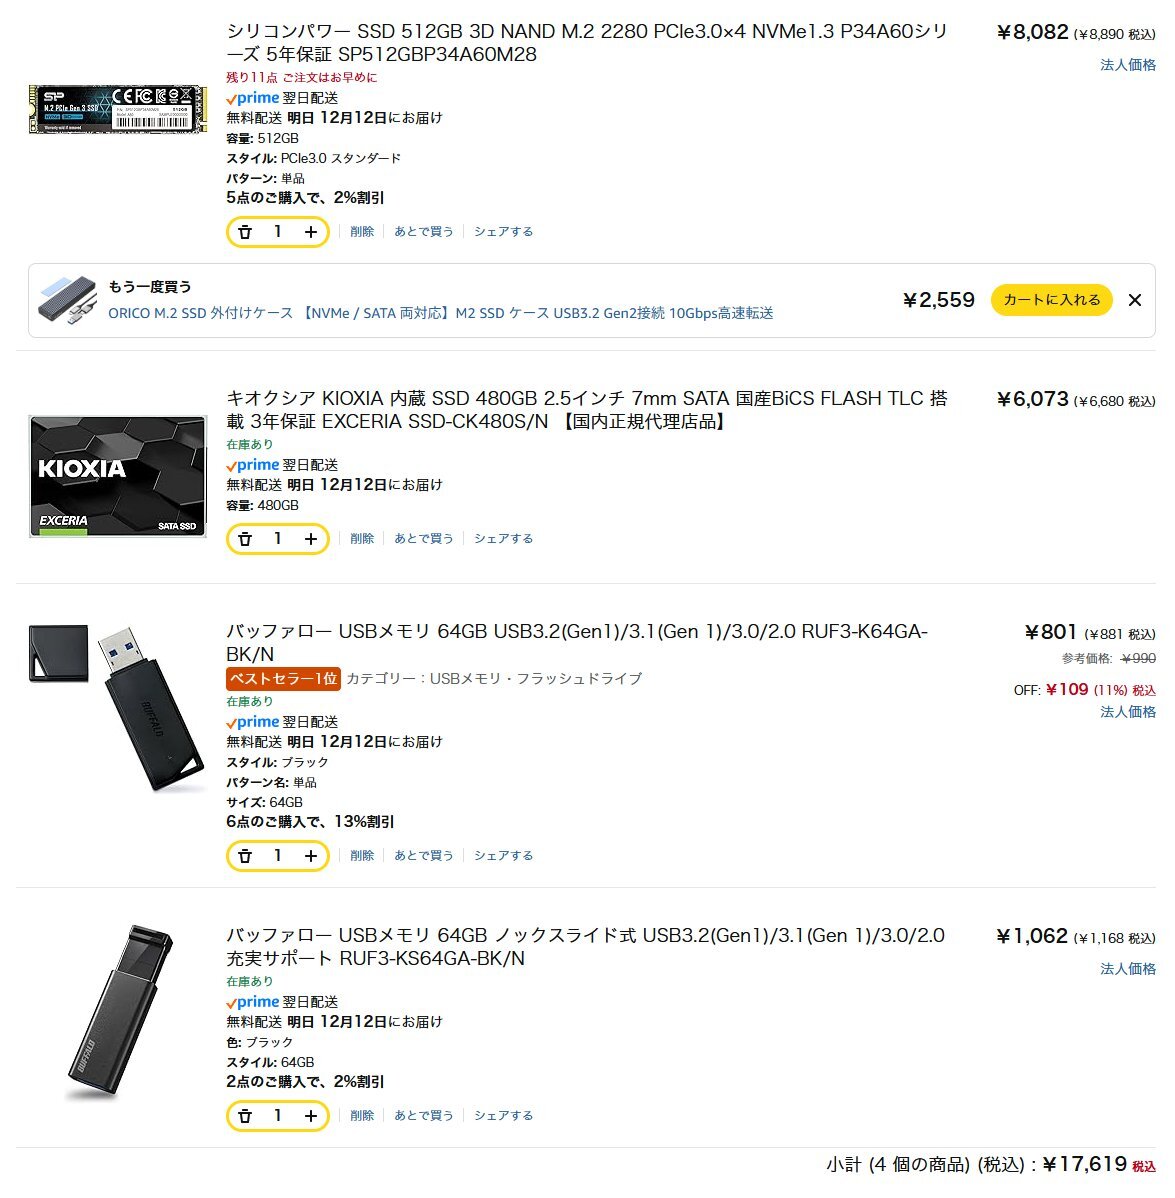
Task: Click trash icon for KIOXIA SSD item
Action: pos(244,539)
